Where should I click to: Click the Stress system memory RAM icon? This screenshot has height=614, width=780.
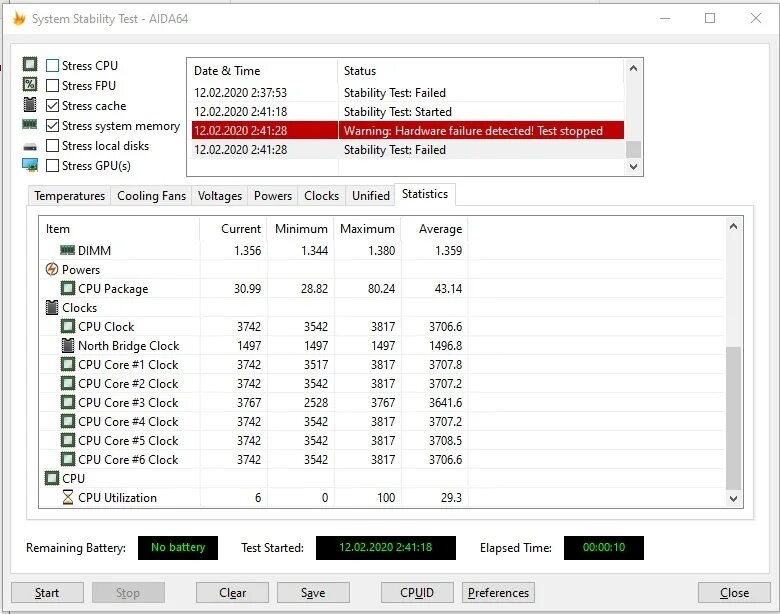point(30,124)
